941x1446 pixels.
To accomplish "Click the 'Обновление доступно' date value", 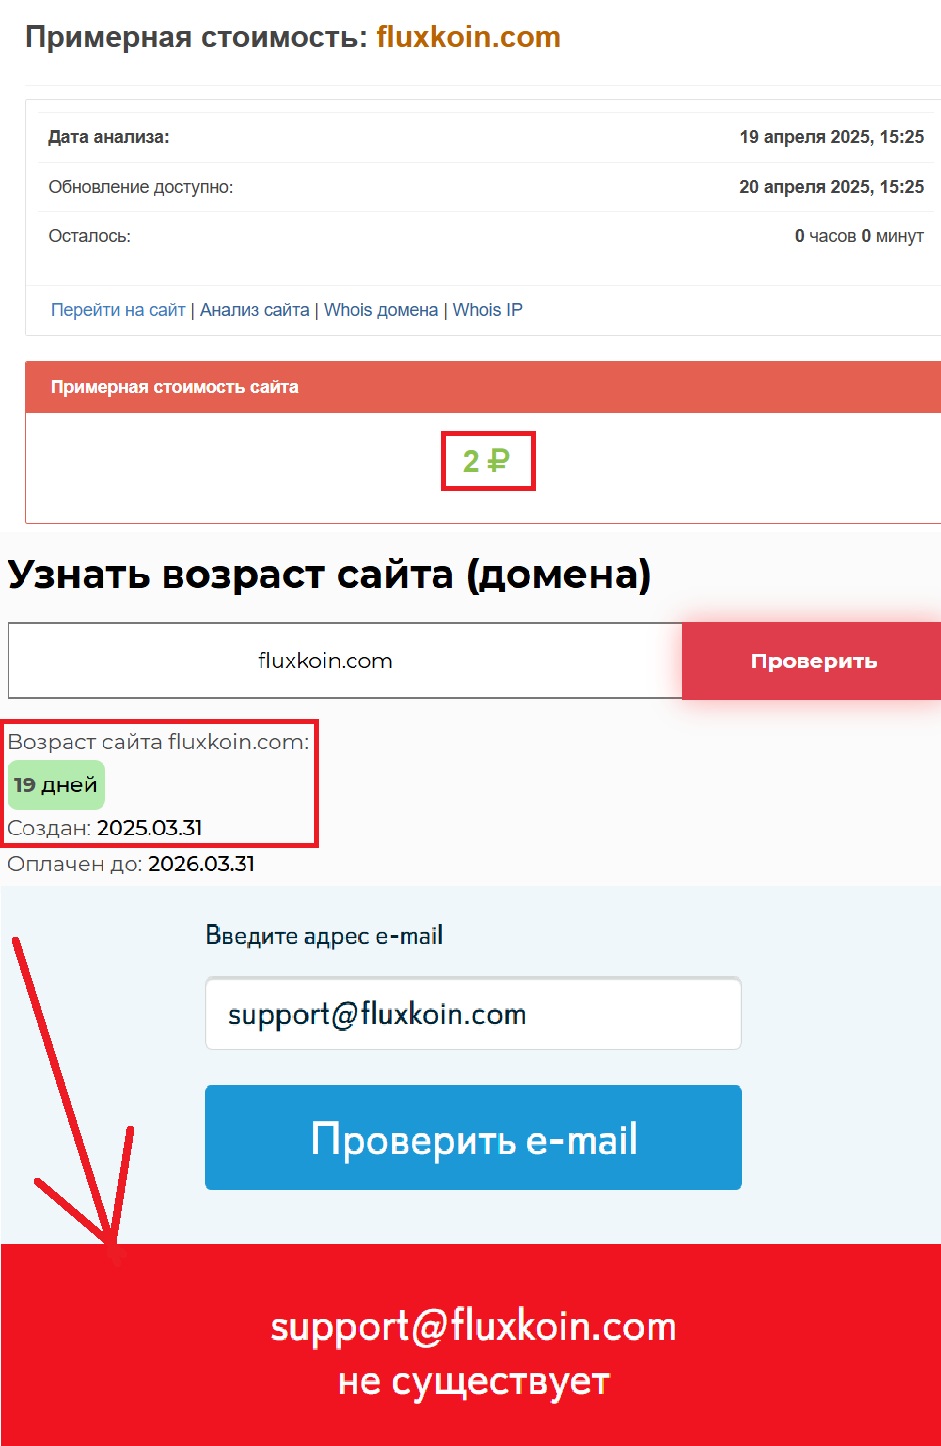I will (x=832, y=187).
